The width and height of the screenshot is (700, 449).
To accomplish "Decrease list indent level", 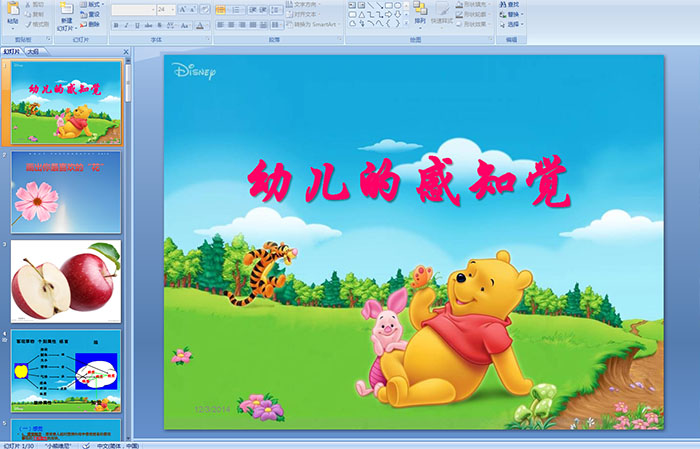I will coord(253,9).
